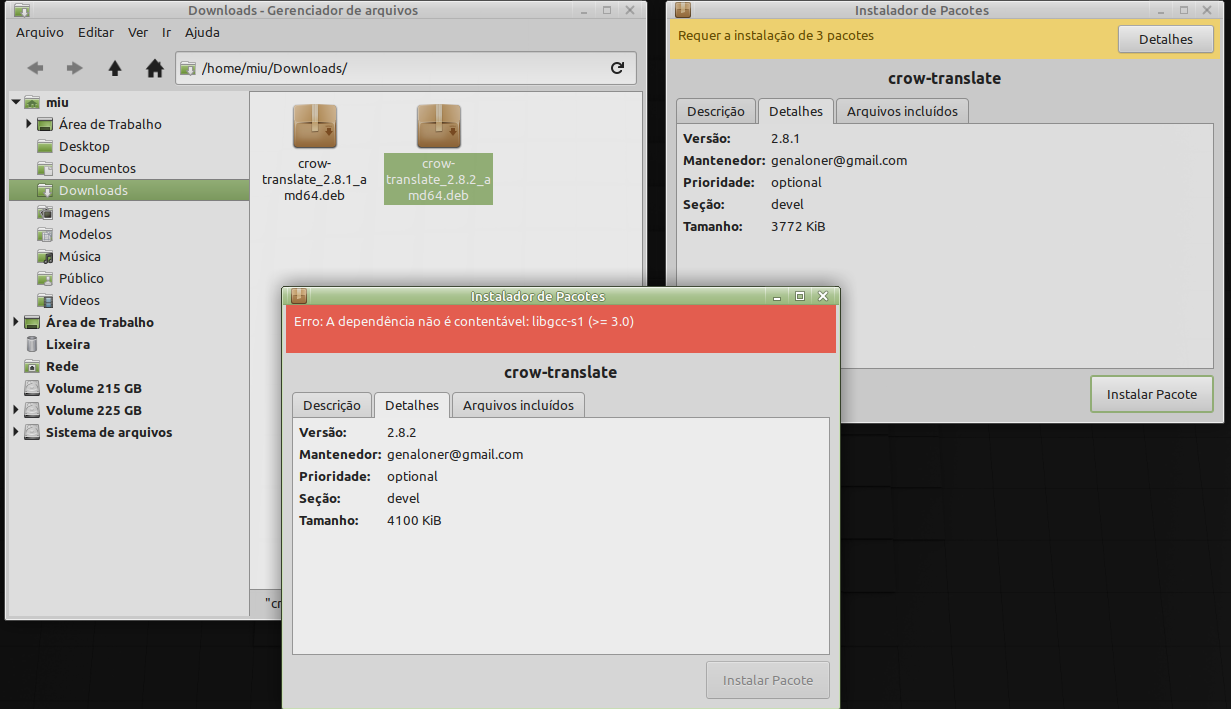Click the Modelos folder icon in sidebar
Viewport: 1231px width, 709px height.
[45, 234]
